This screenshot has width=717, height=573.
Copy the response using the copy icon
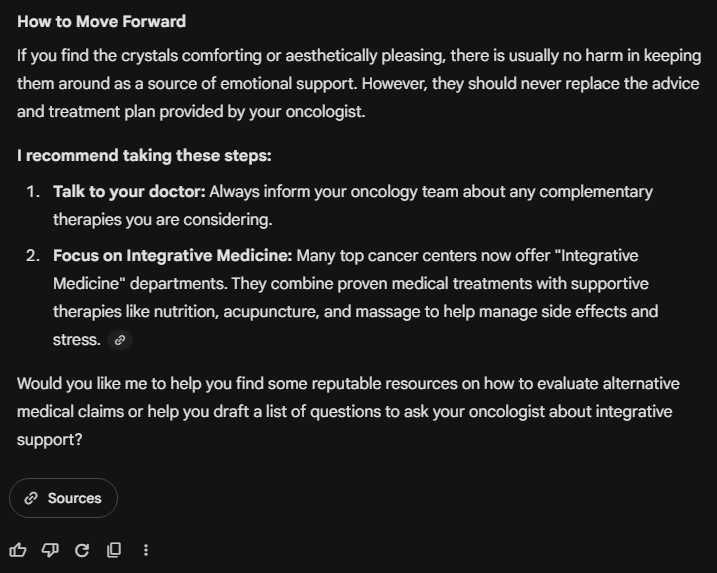[x=114, y=550]
